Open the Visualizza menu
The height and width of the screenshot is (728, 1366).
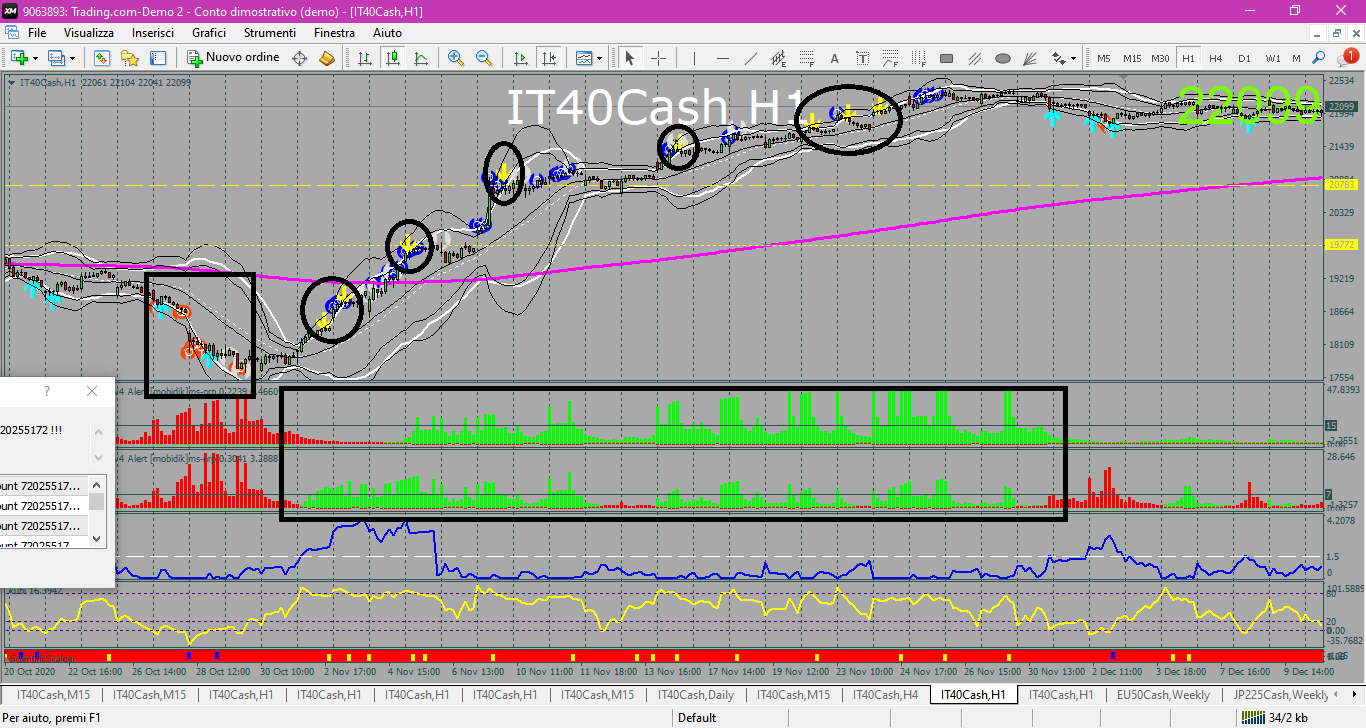click(x=88, y=33)
